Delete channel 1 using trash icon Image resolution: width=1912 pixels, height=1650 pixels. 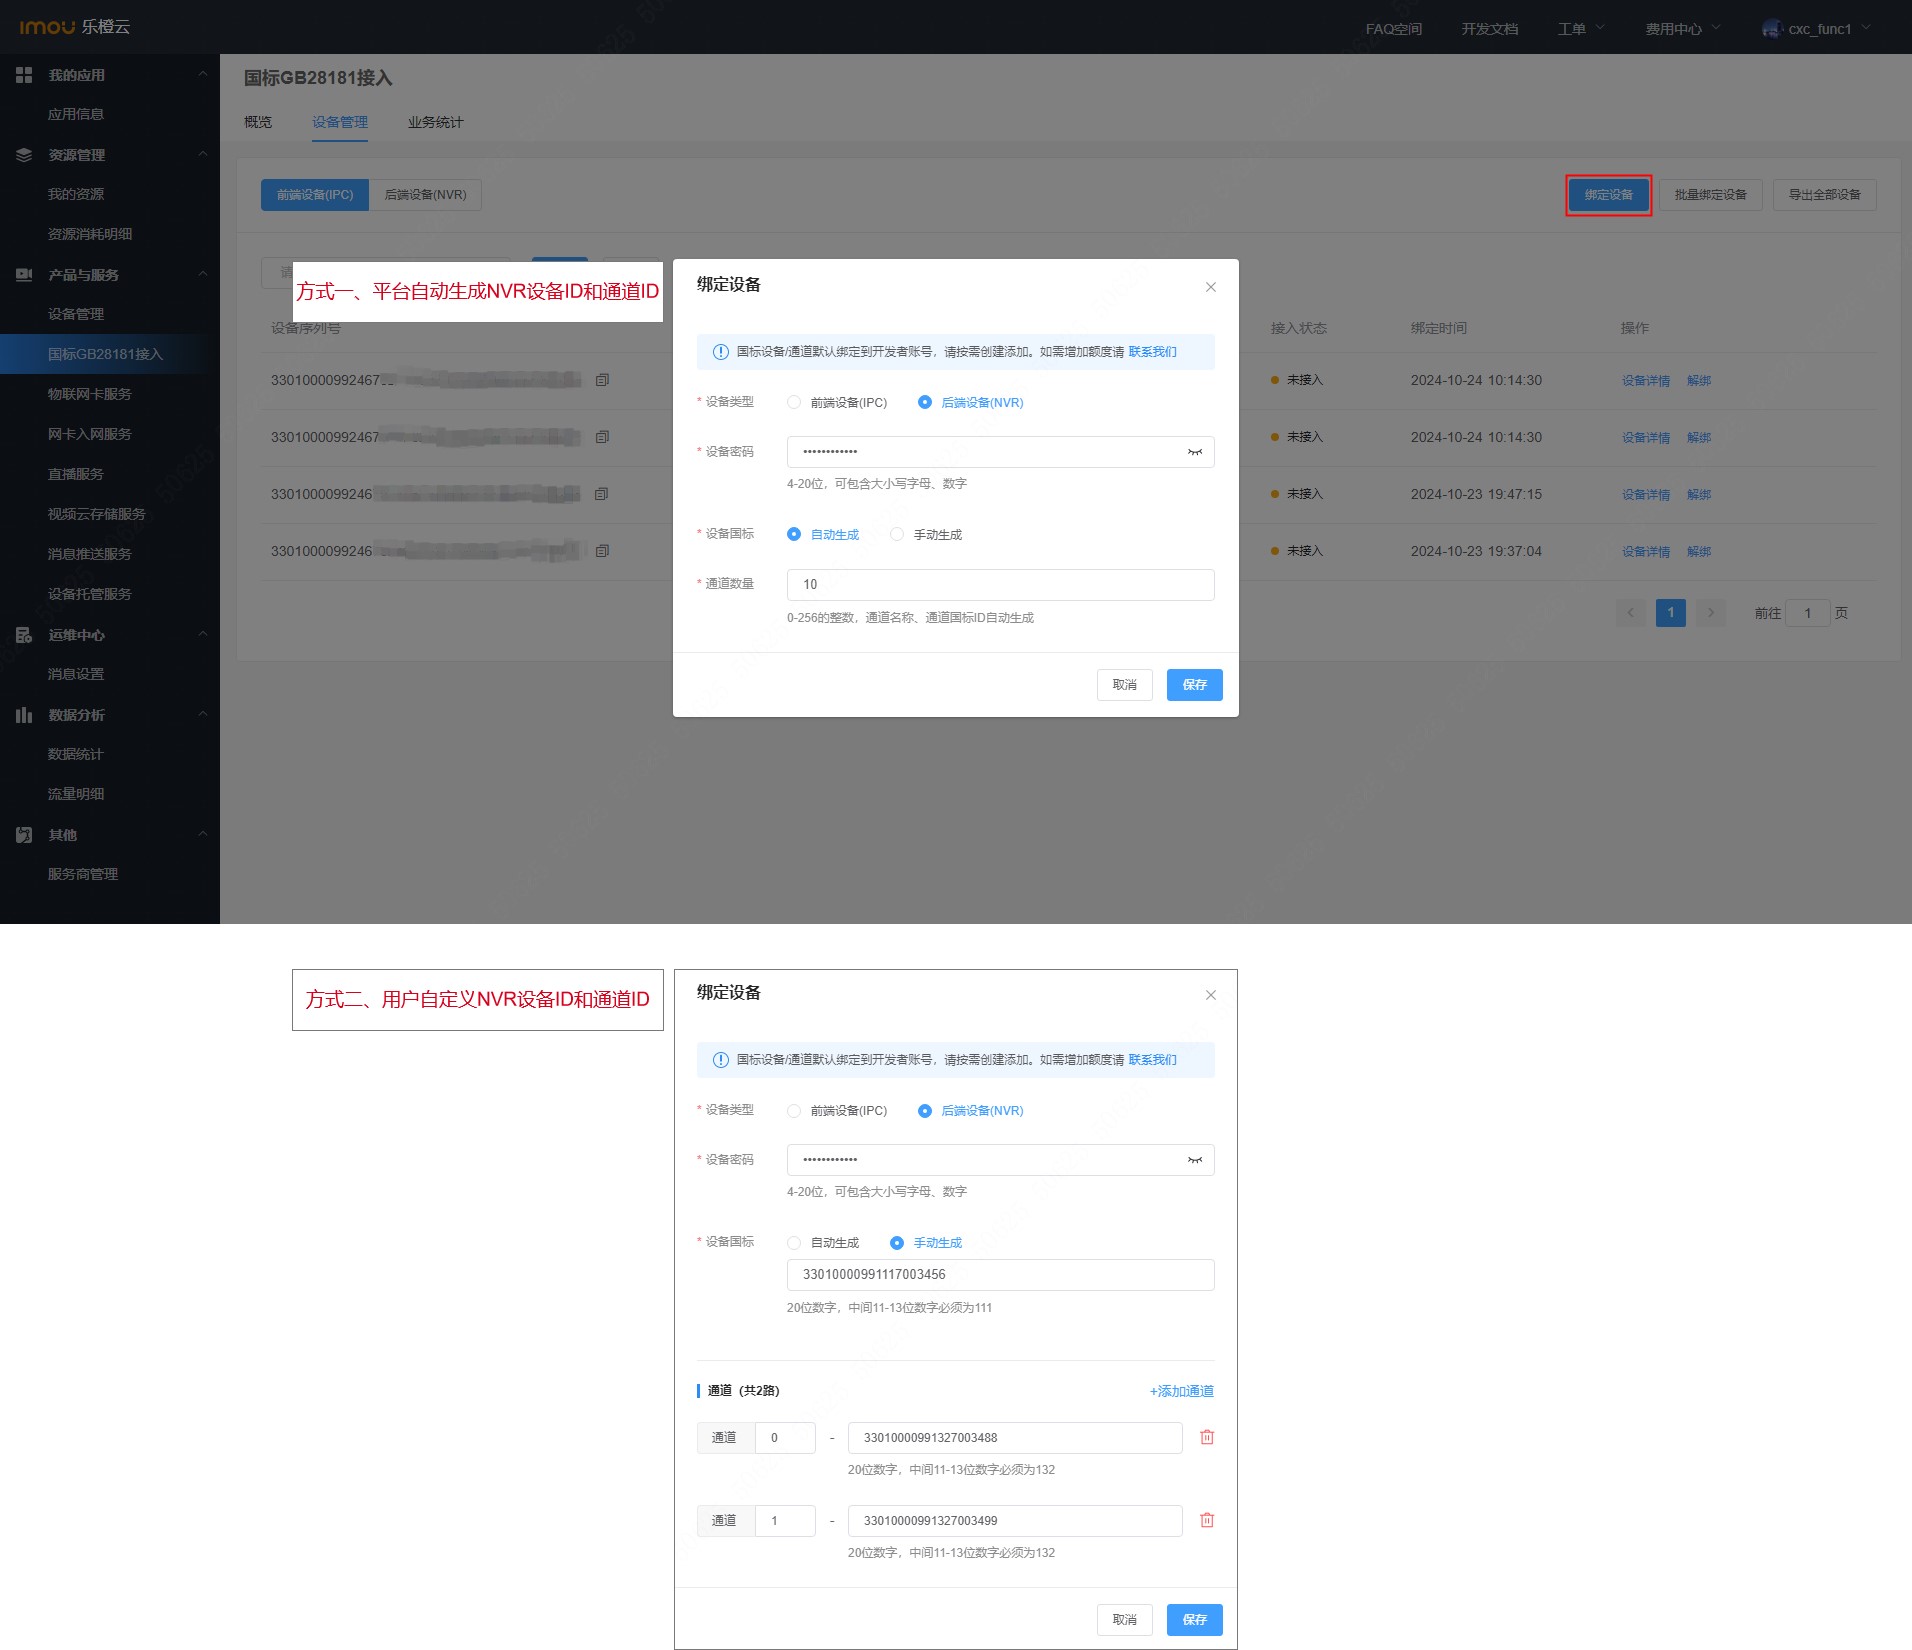(1207, 1520)
